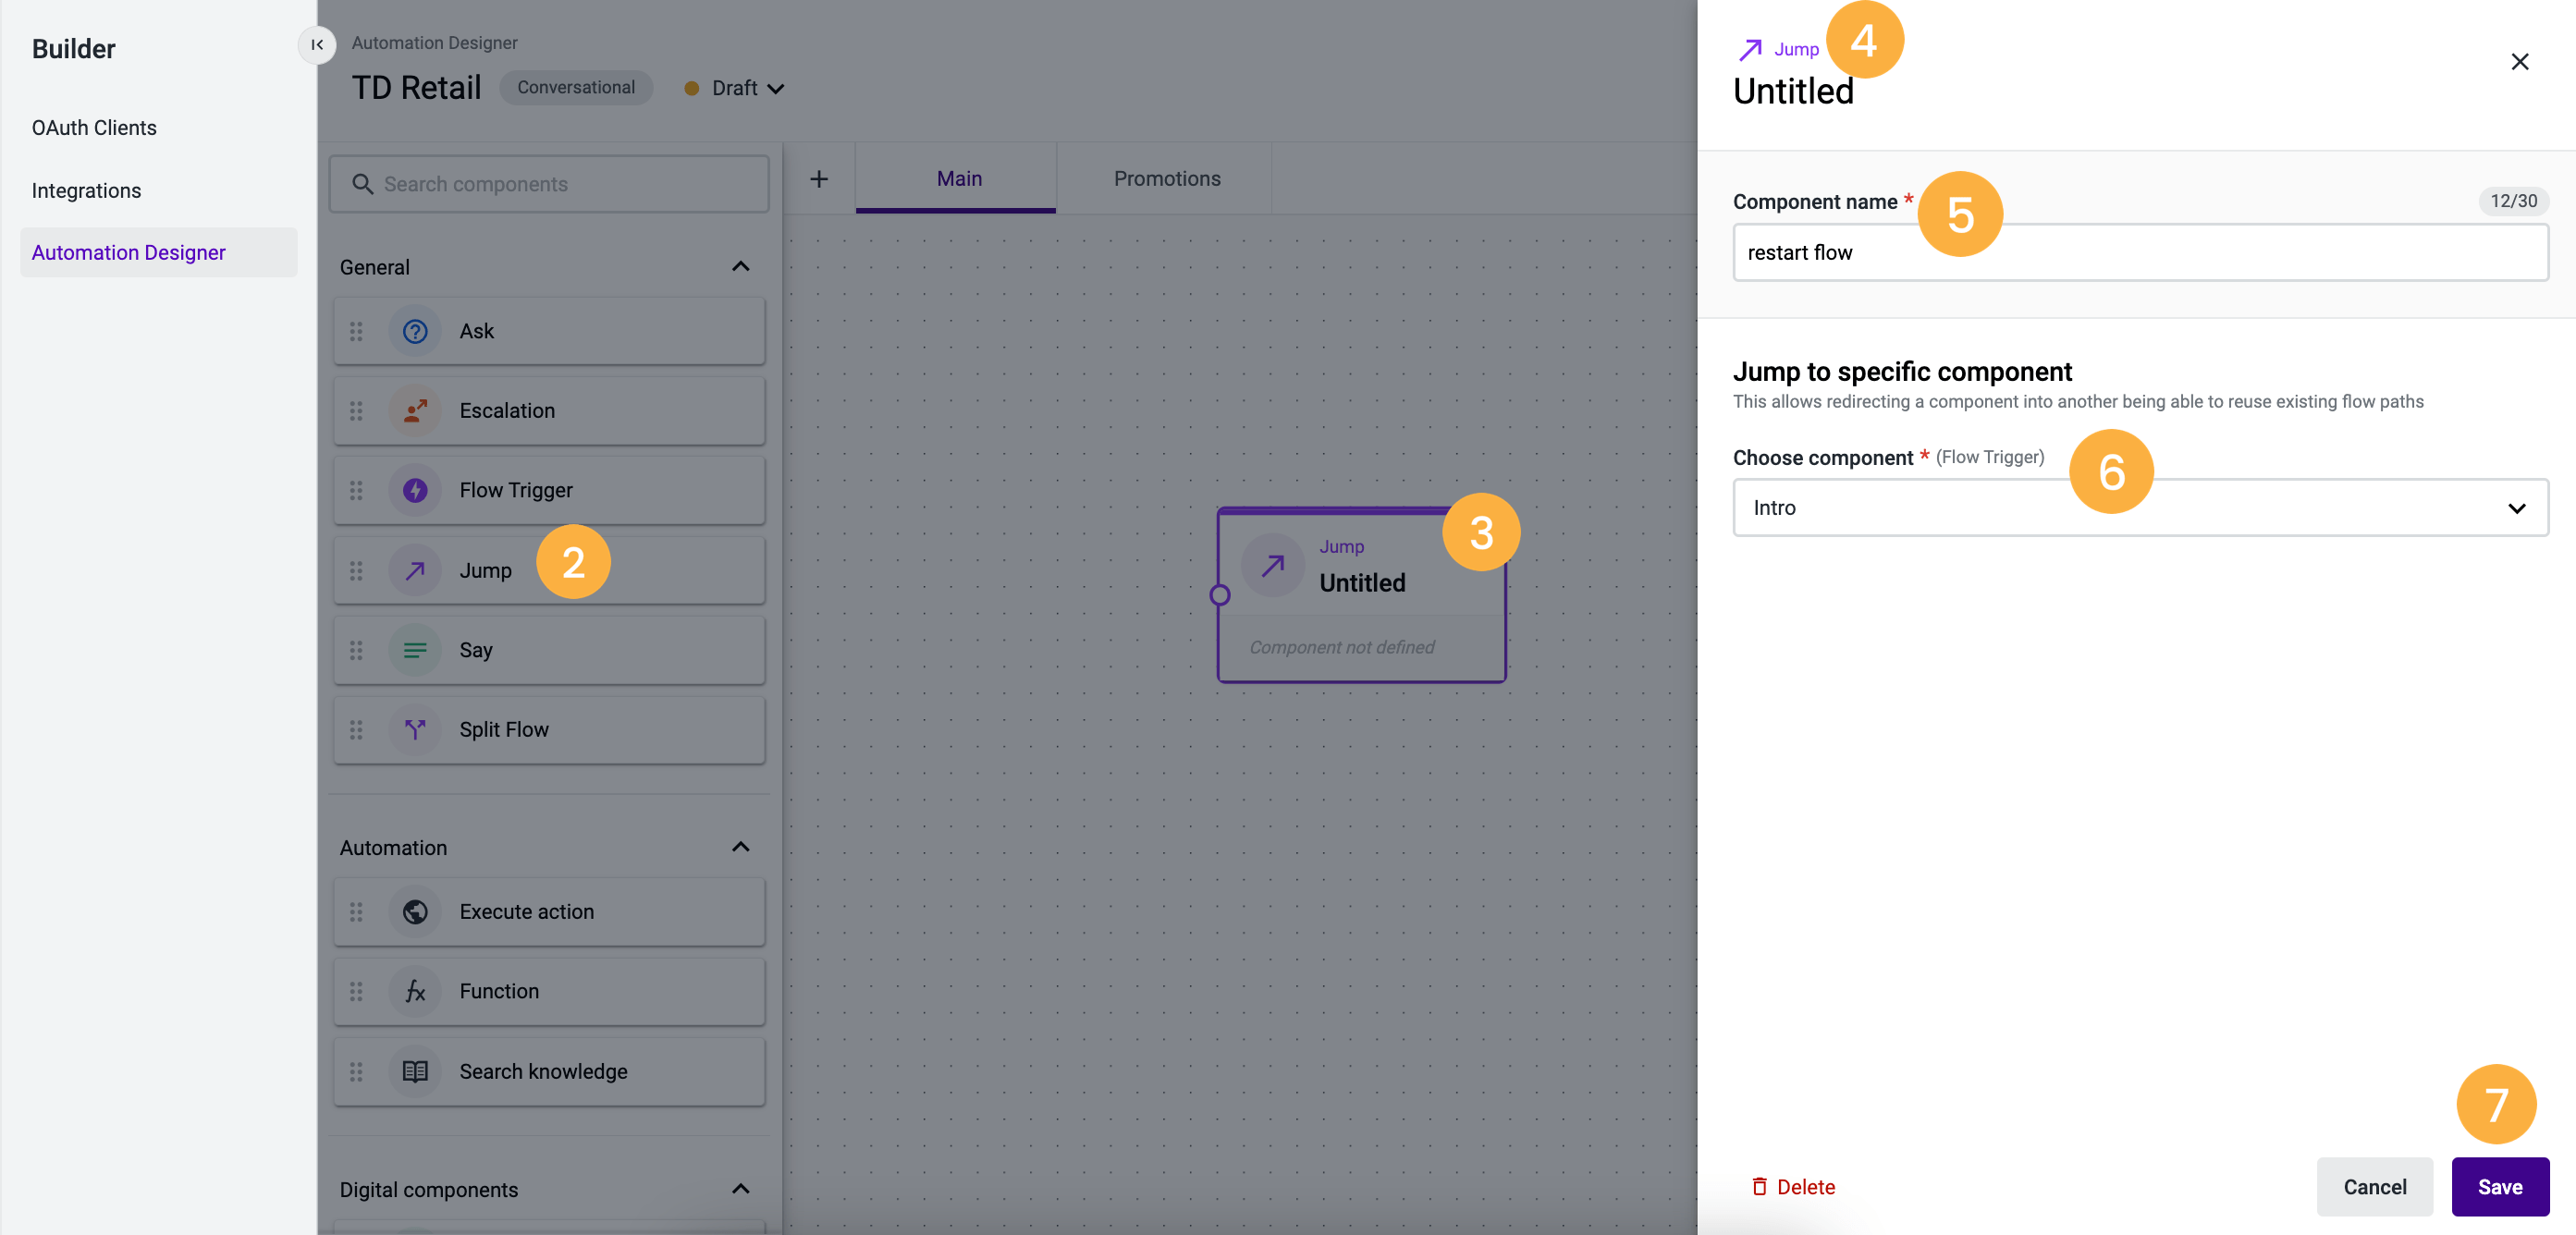
Task: Select the Say component icon
Action: 414,650
